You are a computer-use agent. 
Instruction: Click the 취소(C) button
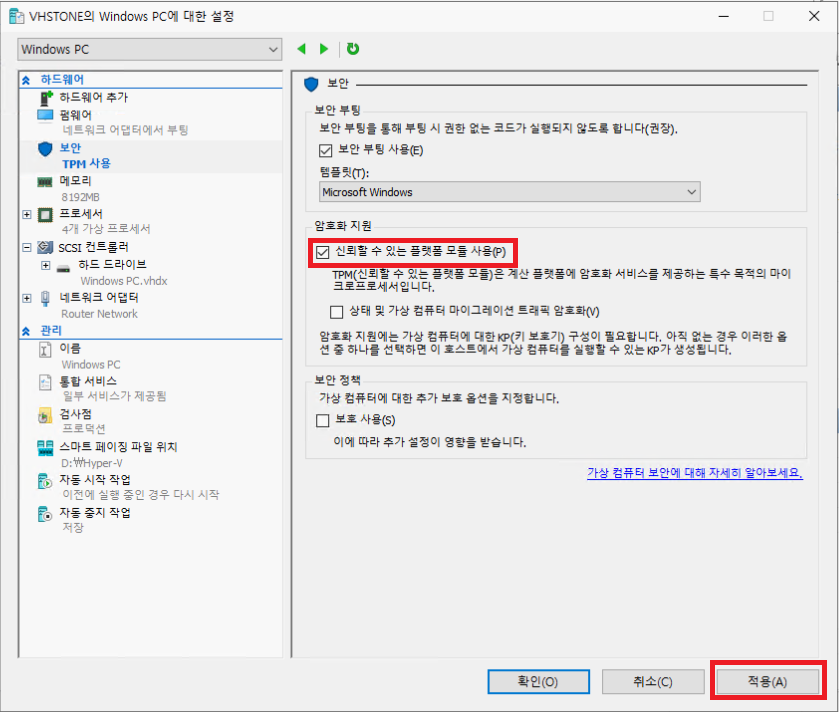(653, 682)
